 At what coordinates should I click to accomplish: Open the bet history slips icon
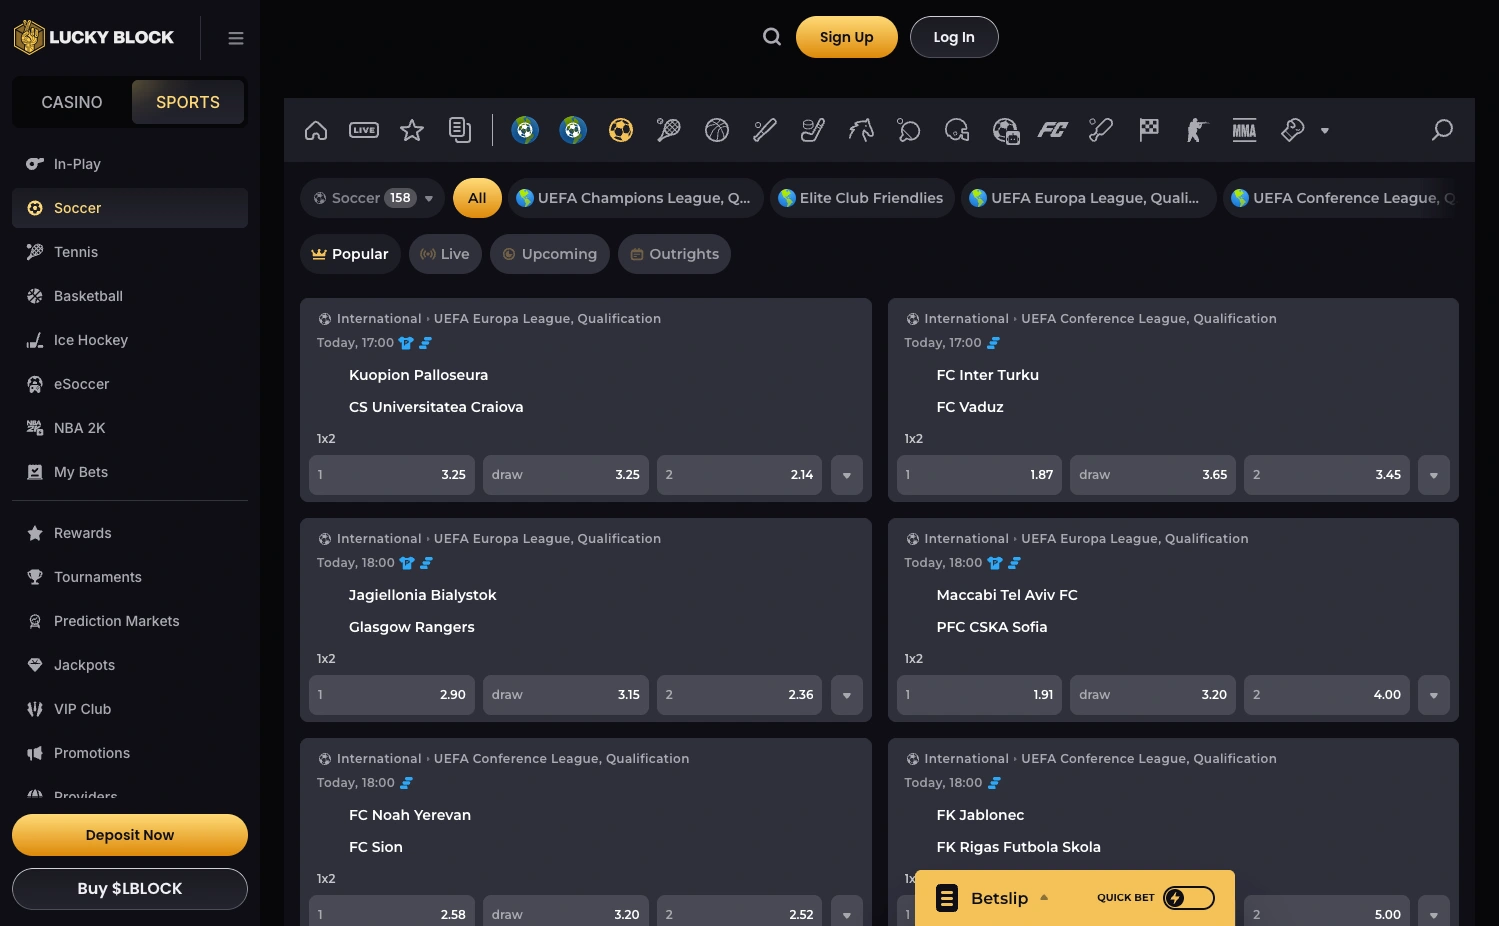(x=460, y=130)
